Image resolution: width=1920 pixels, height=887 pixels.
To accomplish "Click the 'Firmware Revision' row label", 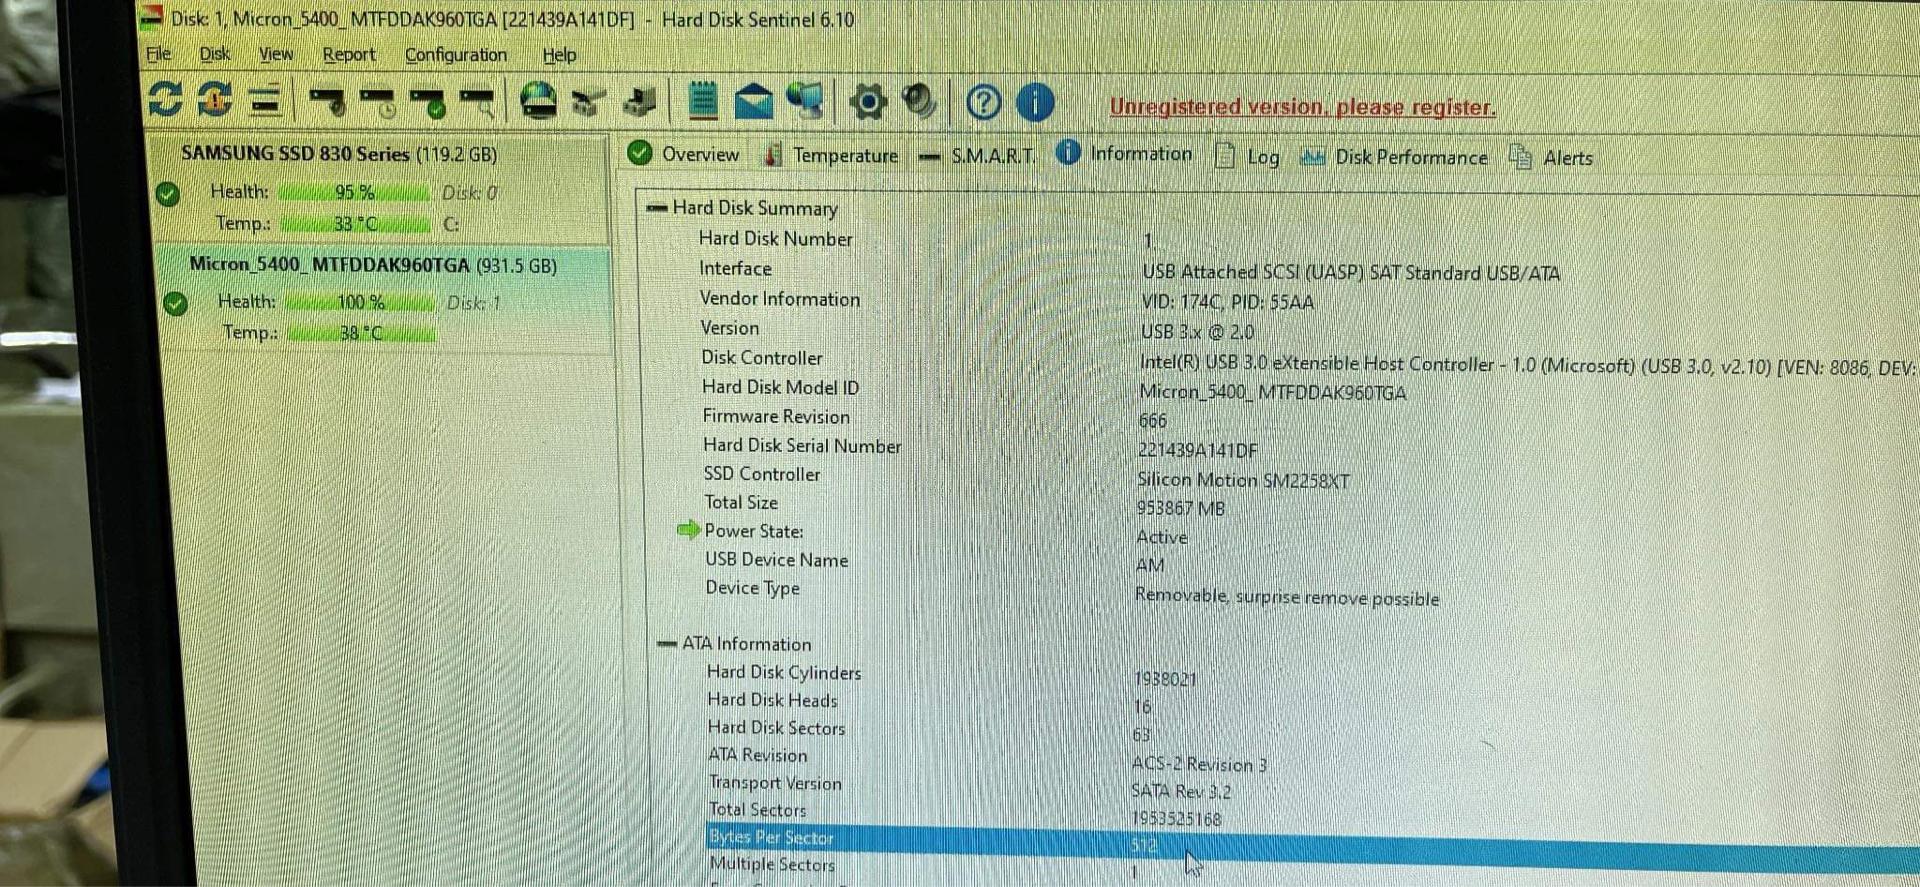I will (x=776, y=416).
